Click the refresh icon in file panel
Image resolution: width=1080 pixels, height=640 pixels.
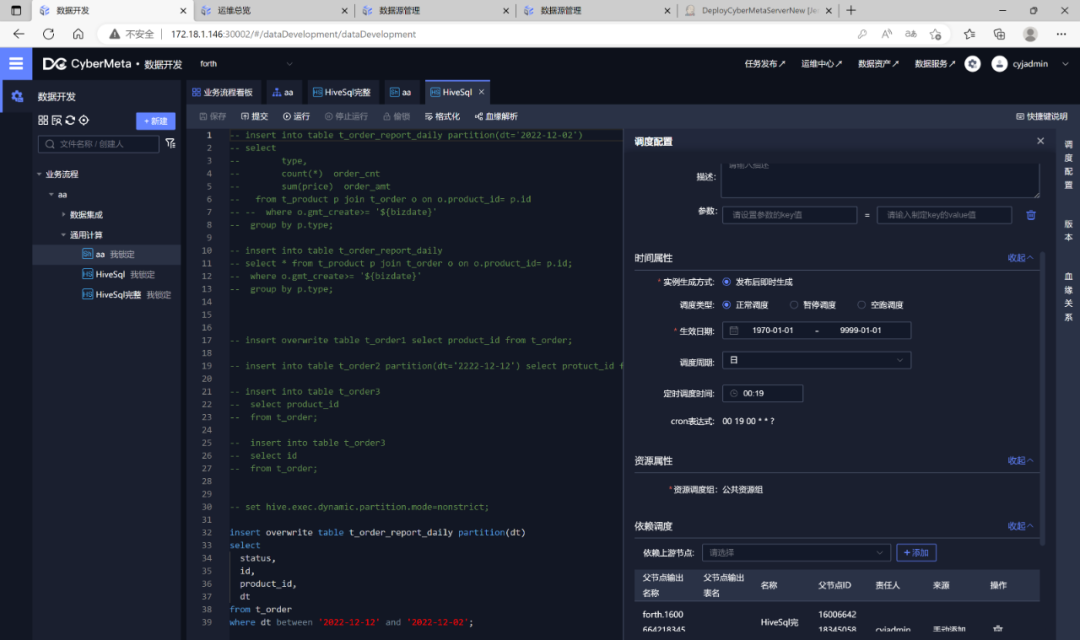coord(70,120)
